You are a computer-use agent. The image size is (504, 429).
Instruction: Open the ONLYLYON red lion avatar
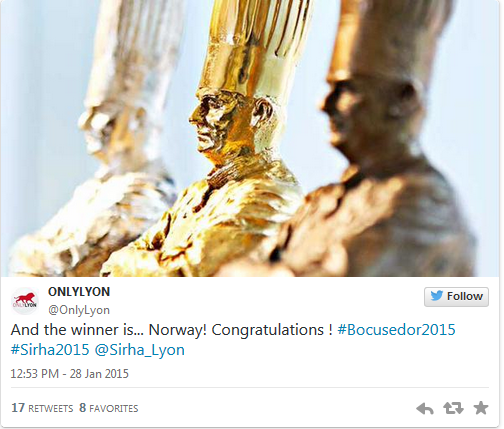click(x=25, y=301)
